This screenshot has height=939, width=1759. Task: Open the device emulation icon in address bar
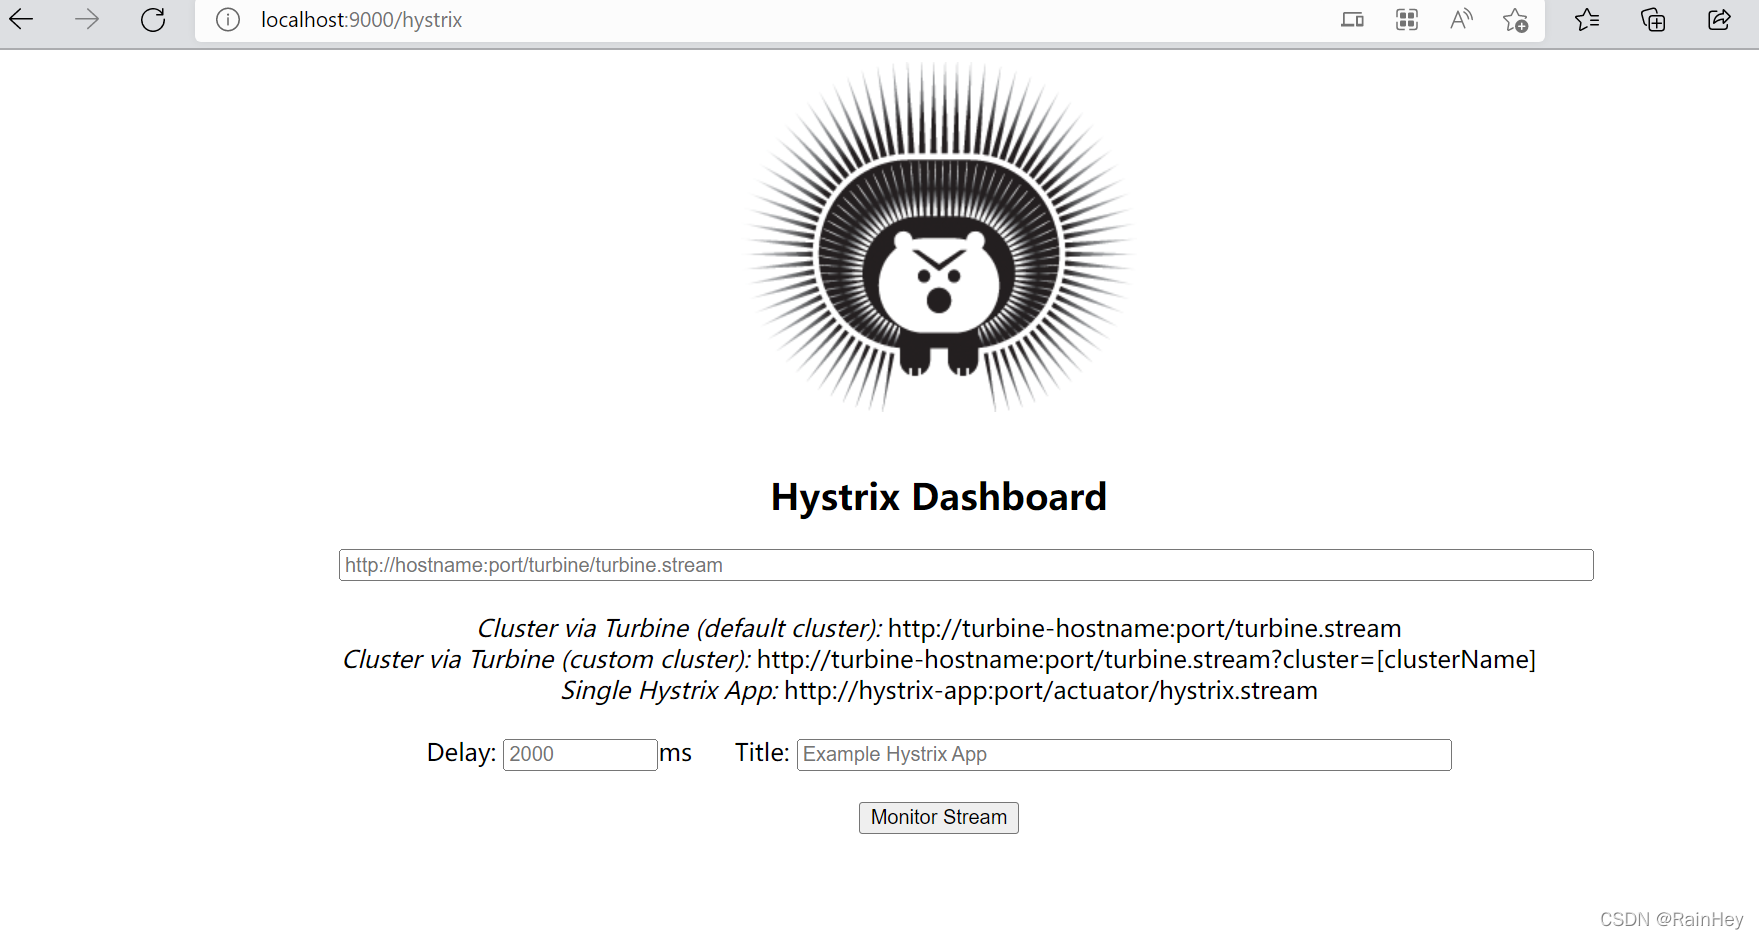(x=1352, y=19)
